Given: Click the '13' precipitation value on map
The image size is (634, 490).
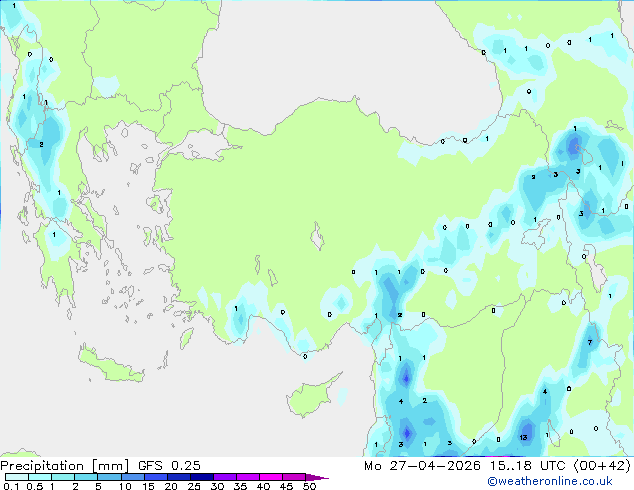Looking at the screenshot, I should tap(523, 437).
